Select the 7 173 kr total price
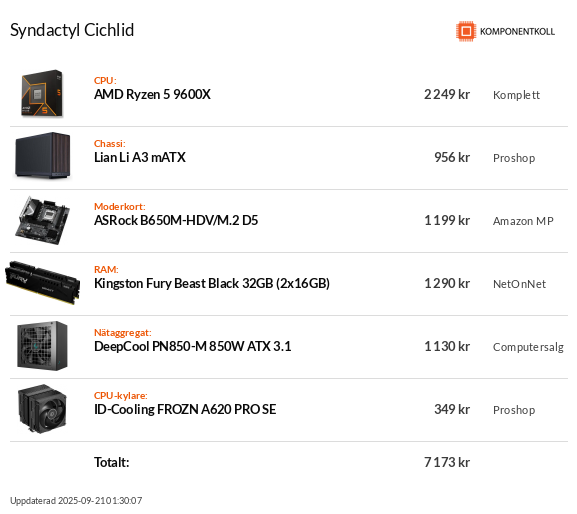This screenshot has width=577, height=514. pyautogui.click(x=447, y=462)
